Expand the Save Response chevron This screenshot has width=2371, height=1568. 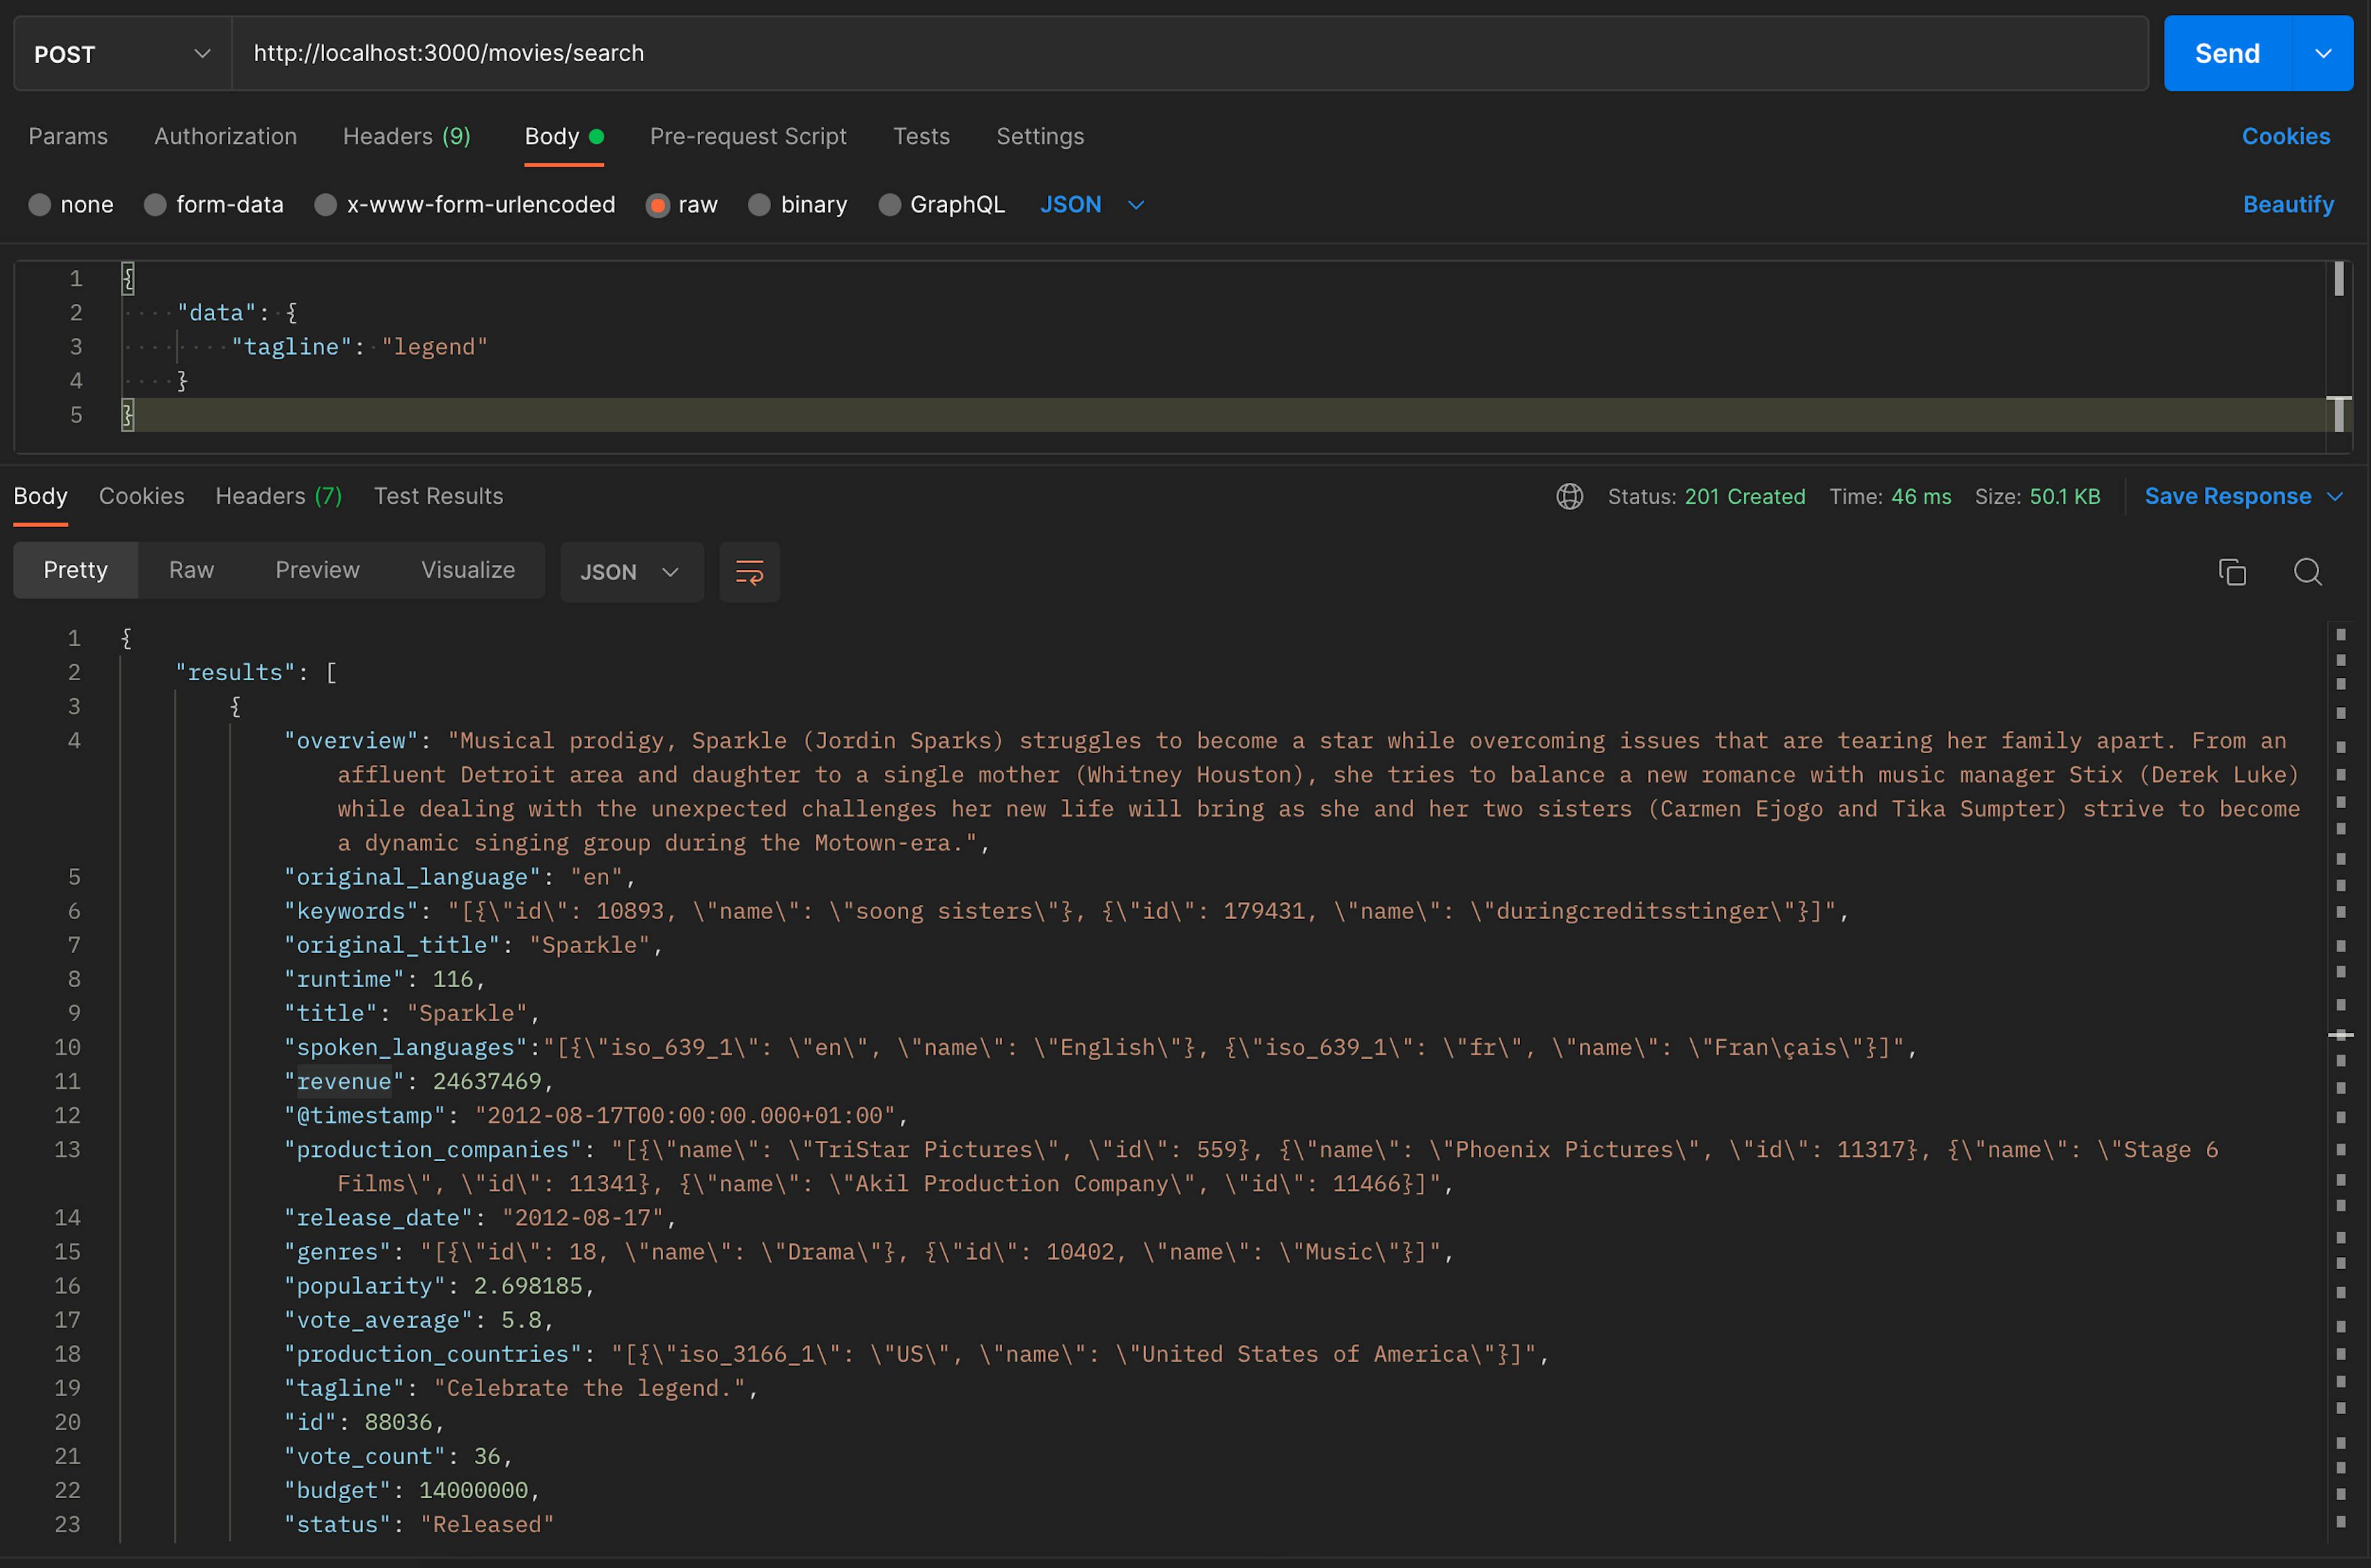(2335, 497)
